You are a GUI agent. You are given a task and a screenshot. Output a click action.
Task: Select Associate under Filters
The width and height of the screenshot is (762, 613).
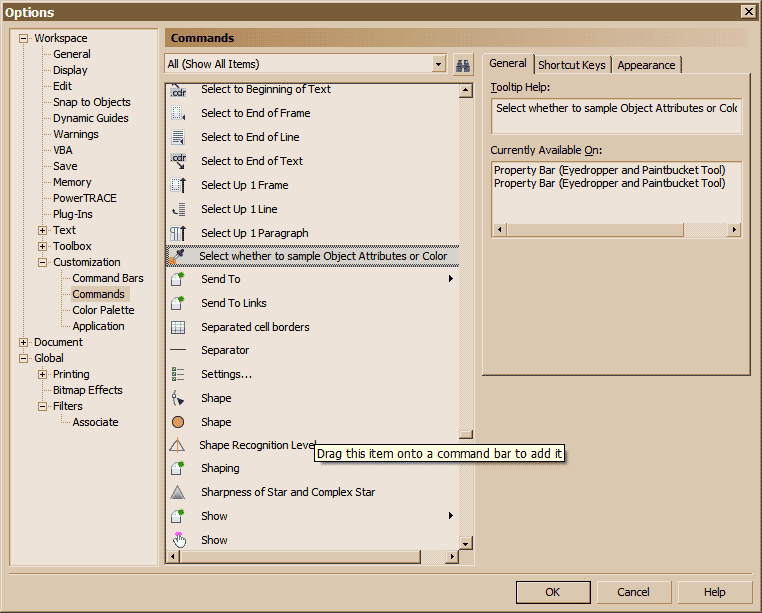[95, 422]
